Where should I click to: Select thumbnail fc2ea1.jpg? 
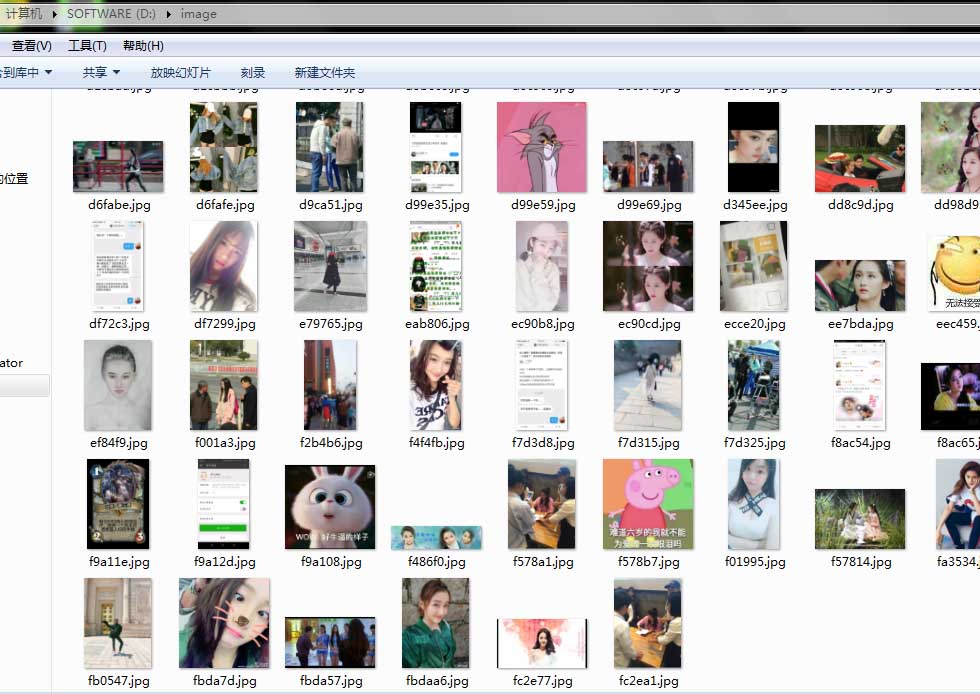(x=648, y=623)
